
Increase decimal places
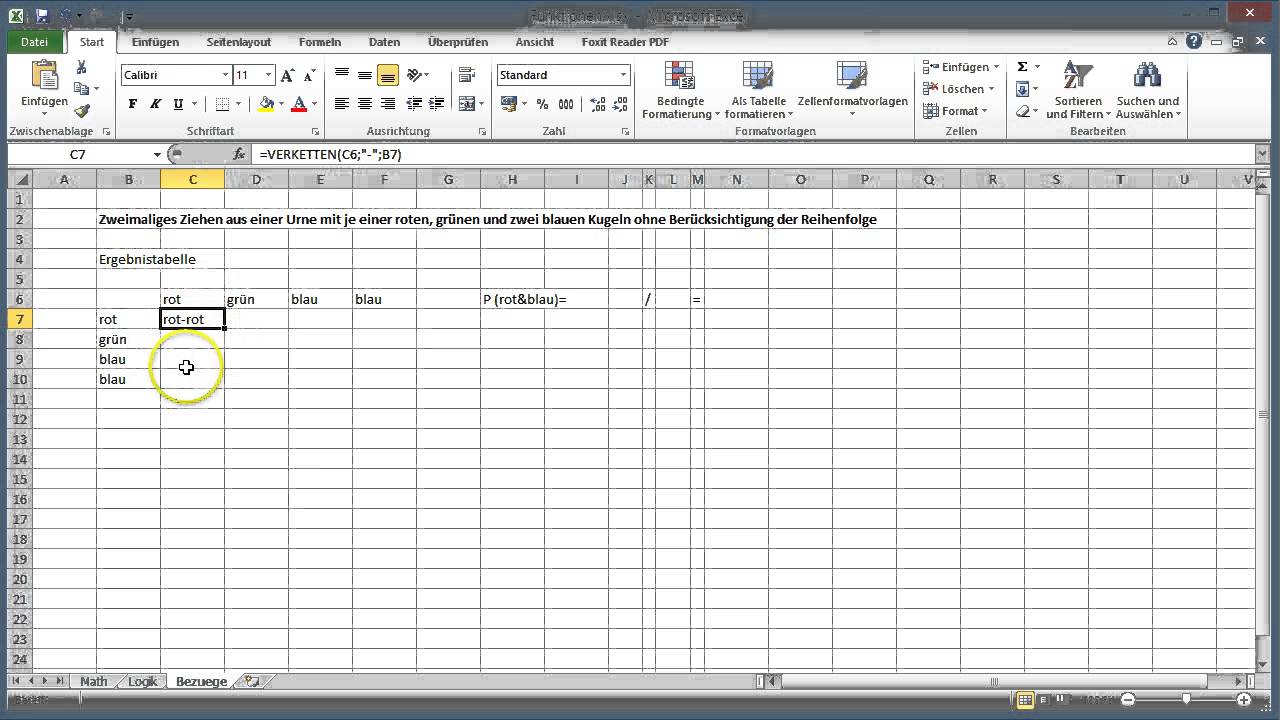[x=598, y=104]
